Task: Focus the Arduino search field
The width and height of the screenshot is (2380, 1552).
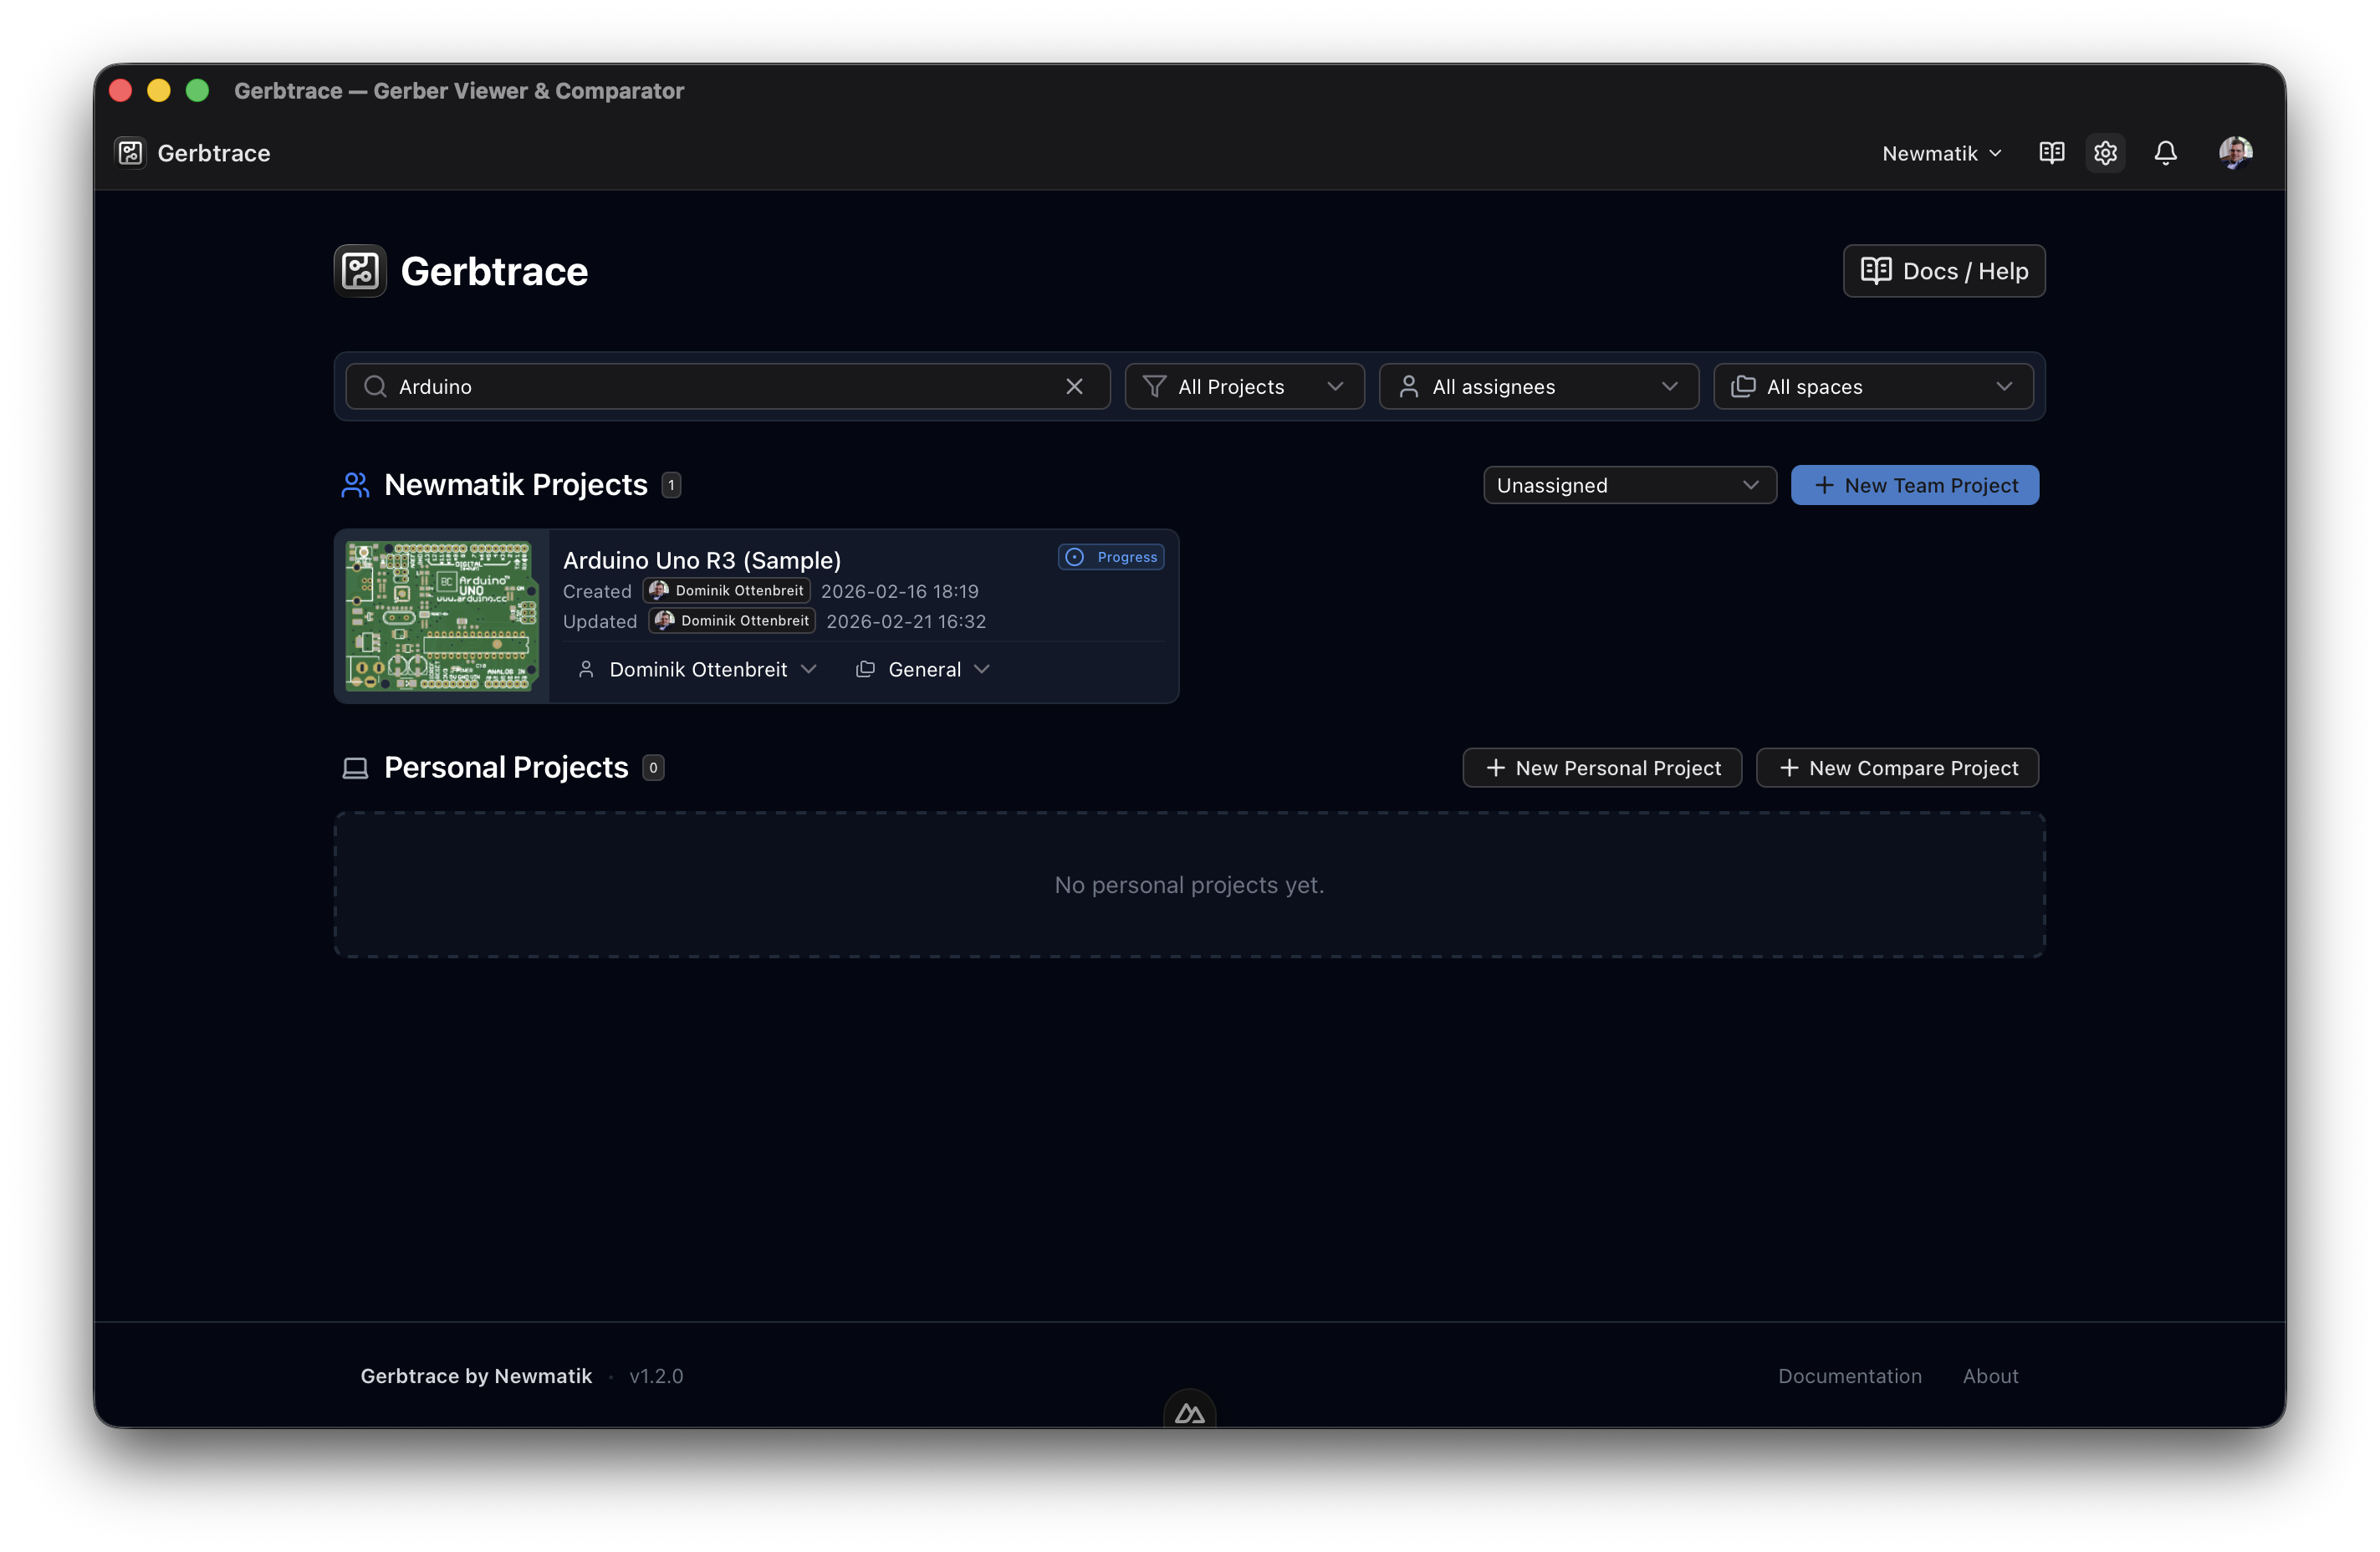Action: (727, 386)
